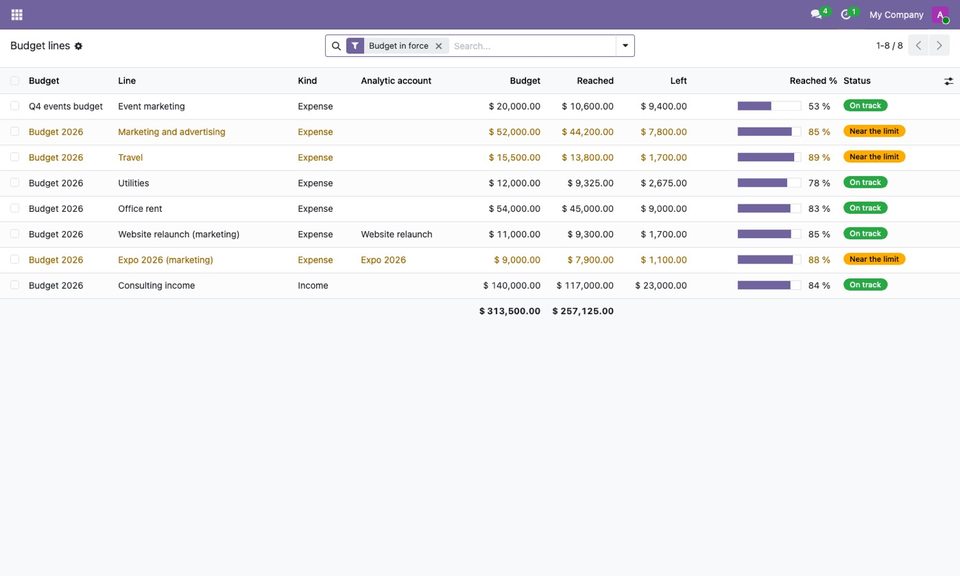Screen dimensions: 960x576
Task: Click the Q4 events budget cell
Action: point(66,107)
